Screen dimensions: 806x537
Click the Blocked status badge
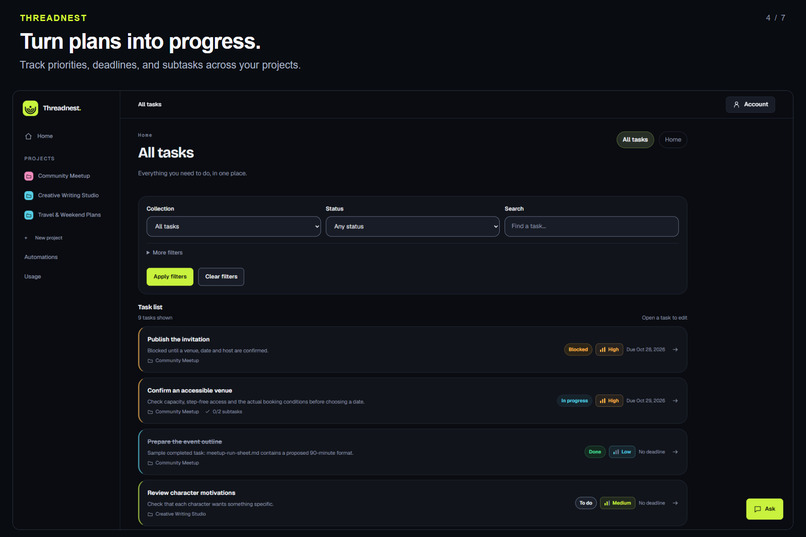coord(578,349)
